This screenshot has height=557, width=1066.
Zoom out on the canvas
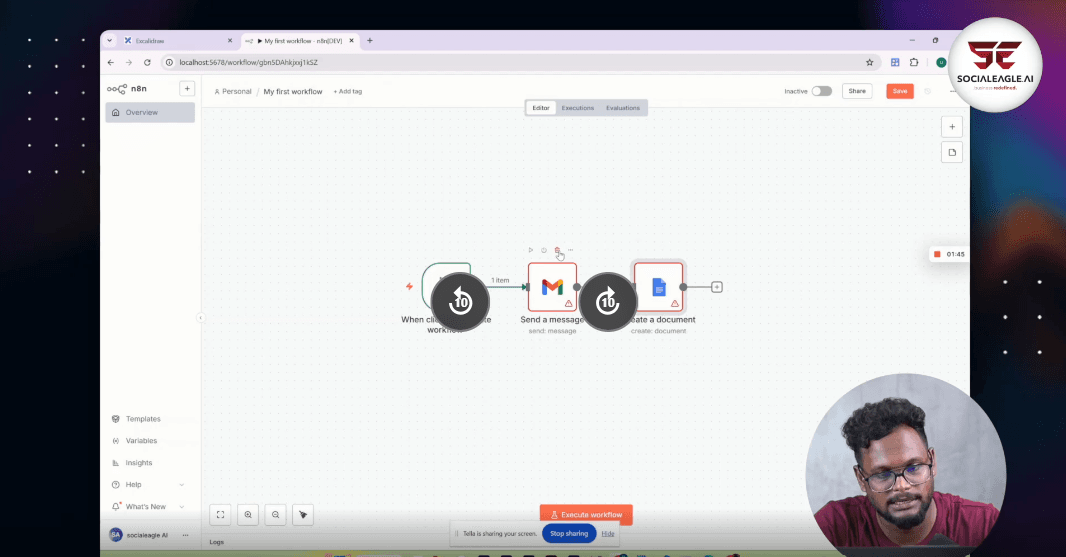275,515
